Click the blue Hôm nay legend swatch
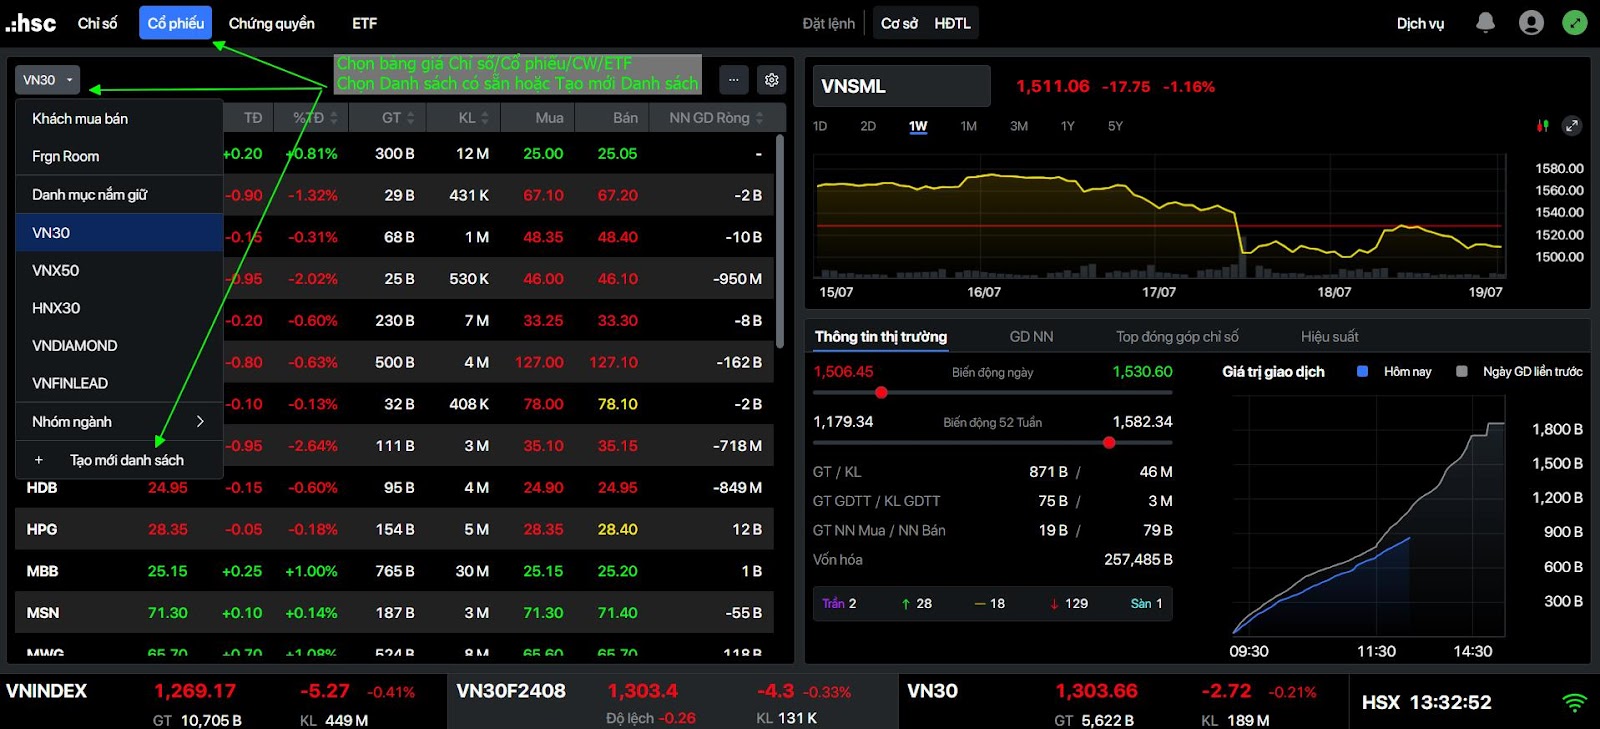Image resolution: width=1600 pixels, height=729 pixels. tap(1362, 371)
